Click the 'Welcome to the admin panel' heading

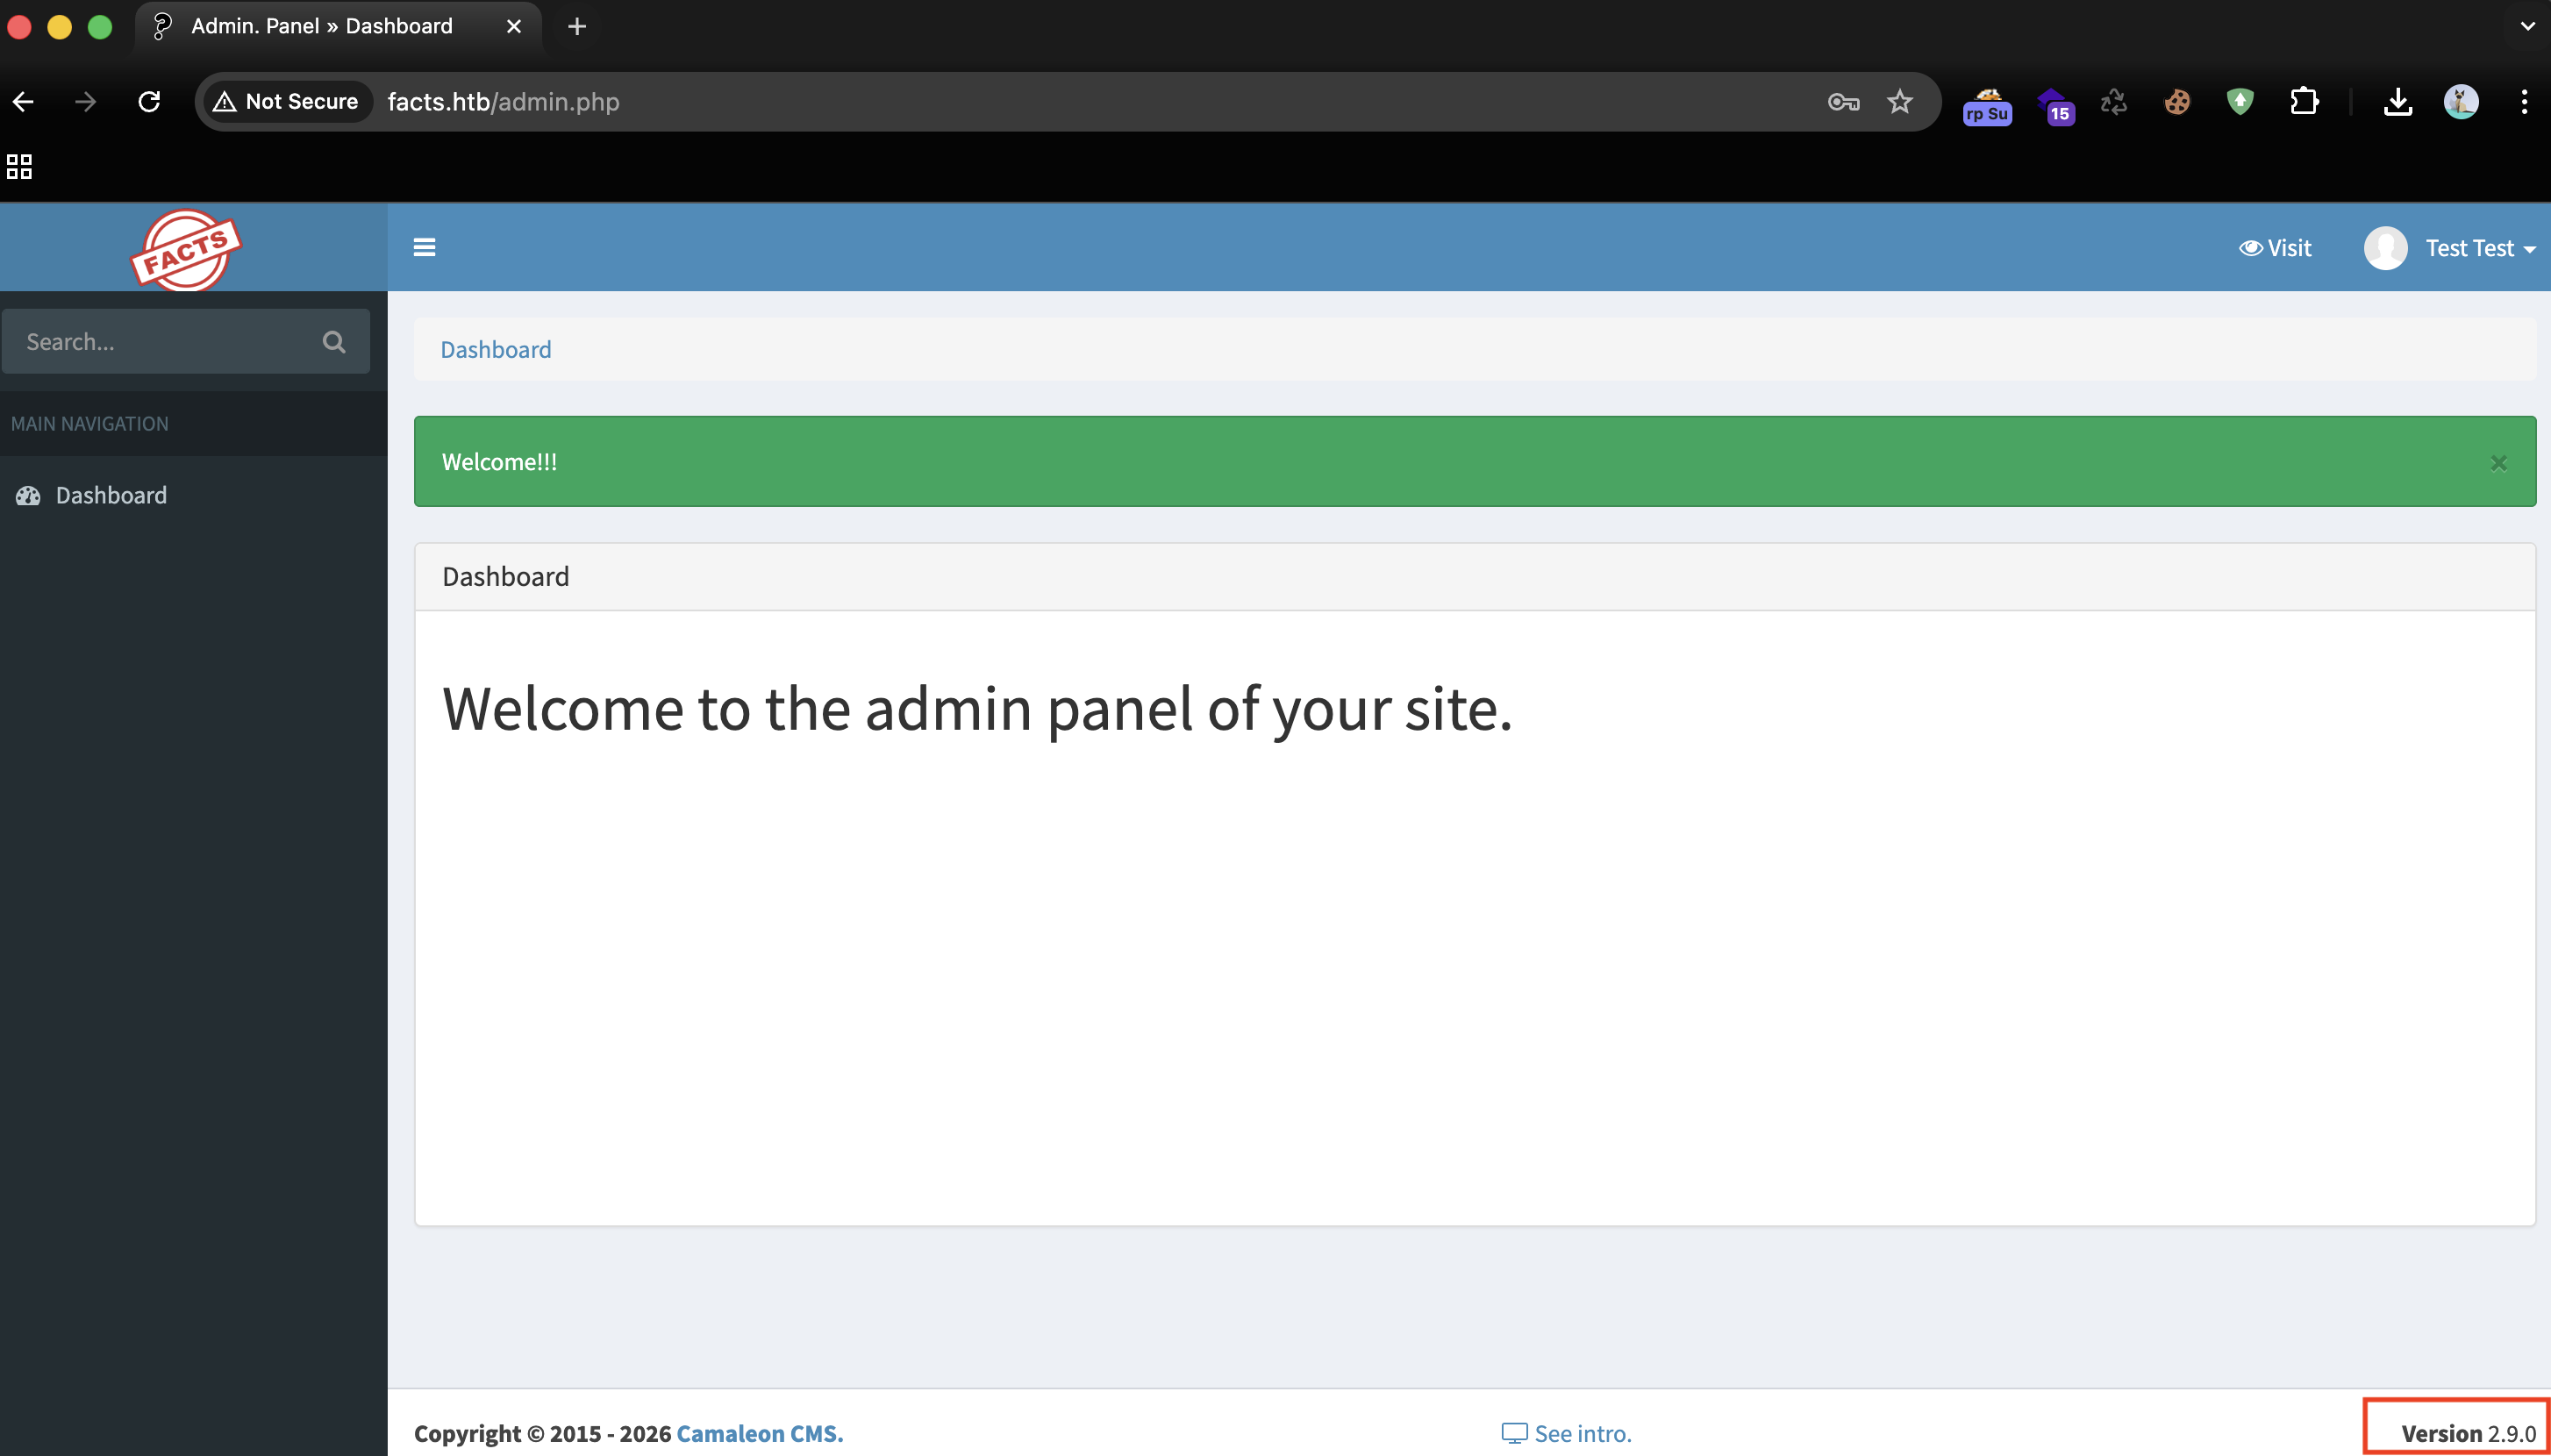coord(977,709)
